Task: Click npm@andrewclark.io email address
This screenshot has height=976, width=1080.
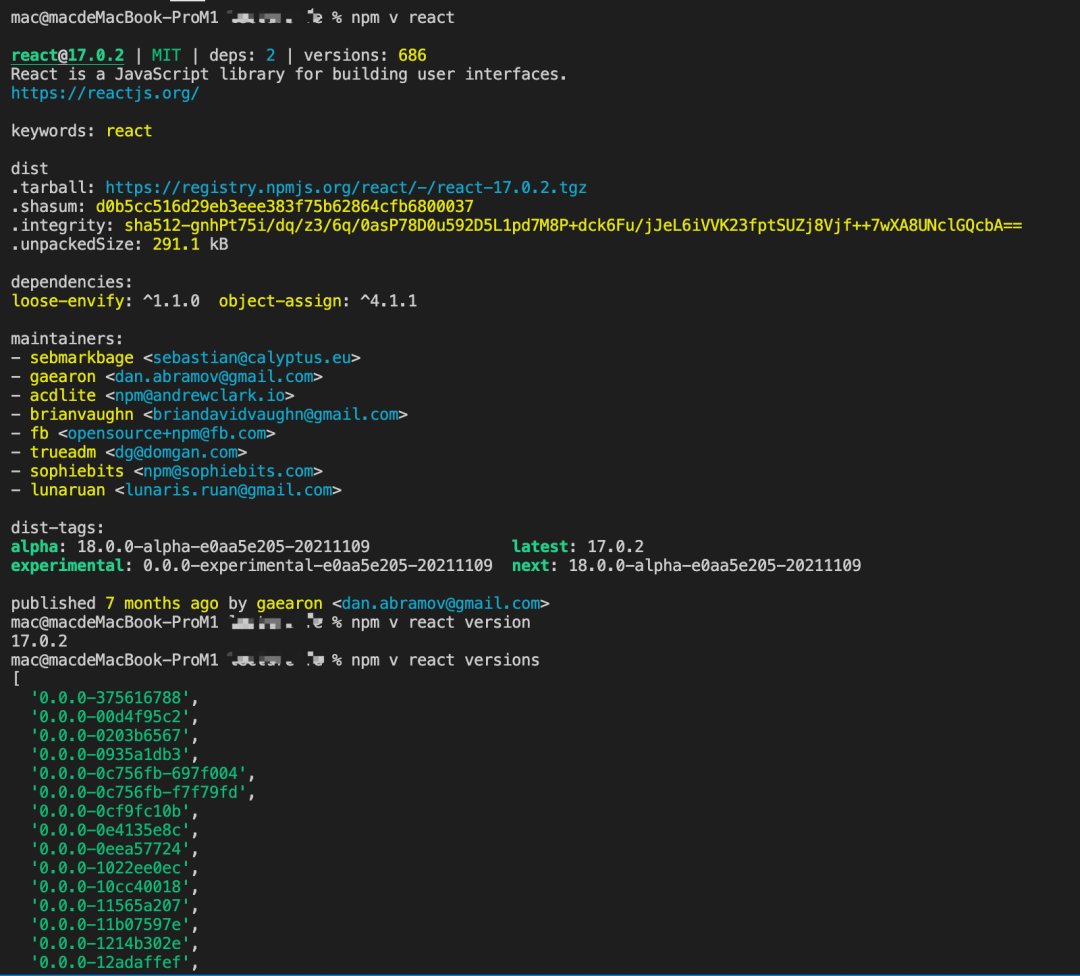Action: [x=200, y=395]
